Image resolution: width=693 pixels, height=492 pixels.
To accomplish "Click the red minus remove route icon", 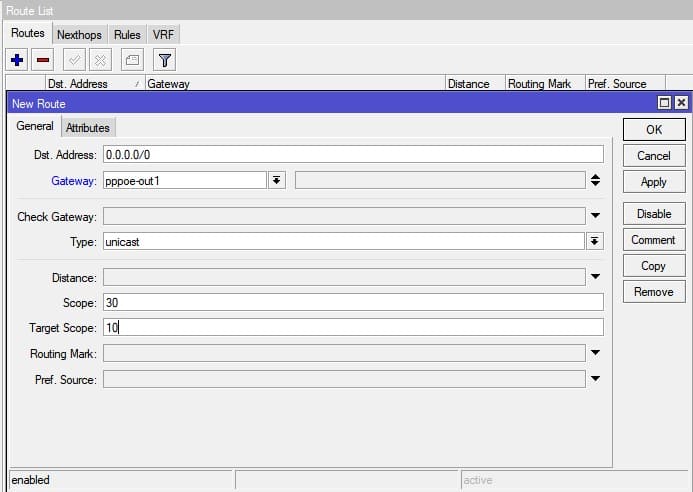I will coord(42,60).
